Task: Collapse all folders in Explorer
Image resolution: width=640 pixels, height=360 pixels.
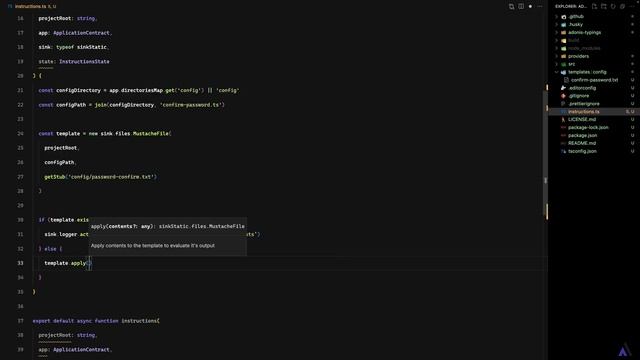Action: pyautogui.click(x=622, y=7)
